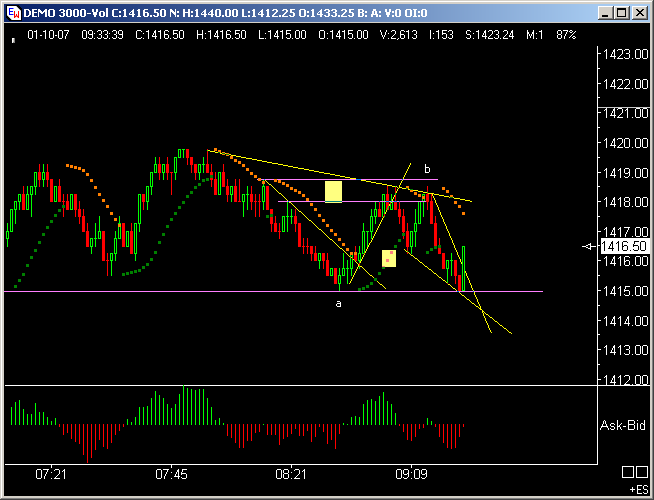This screenshot has height=500, width=654.
Task: Click the 1412.00 price scale label
Action: click(626, 379)
